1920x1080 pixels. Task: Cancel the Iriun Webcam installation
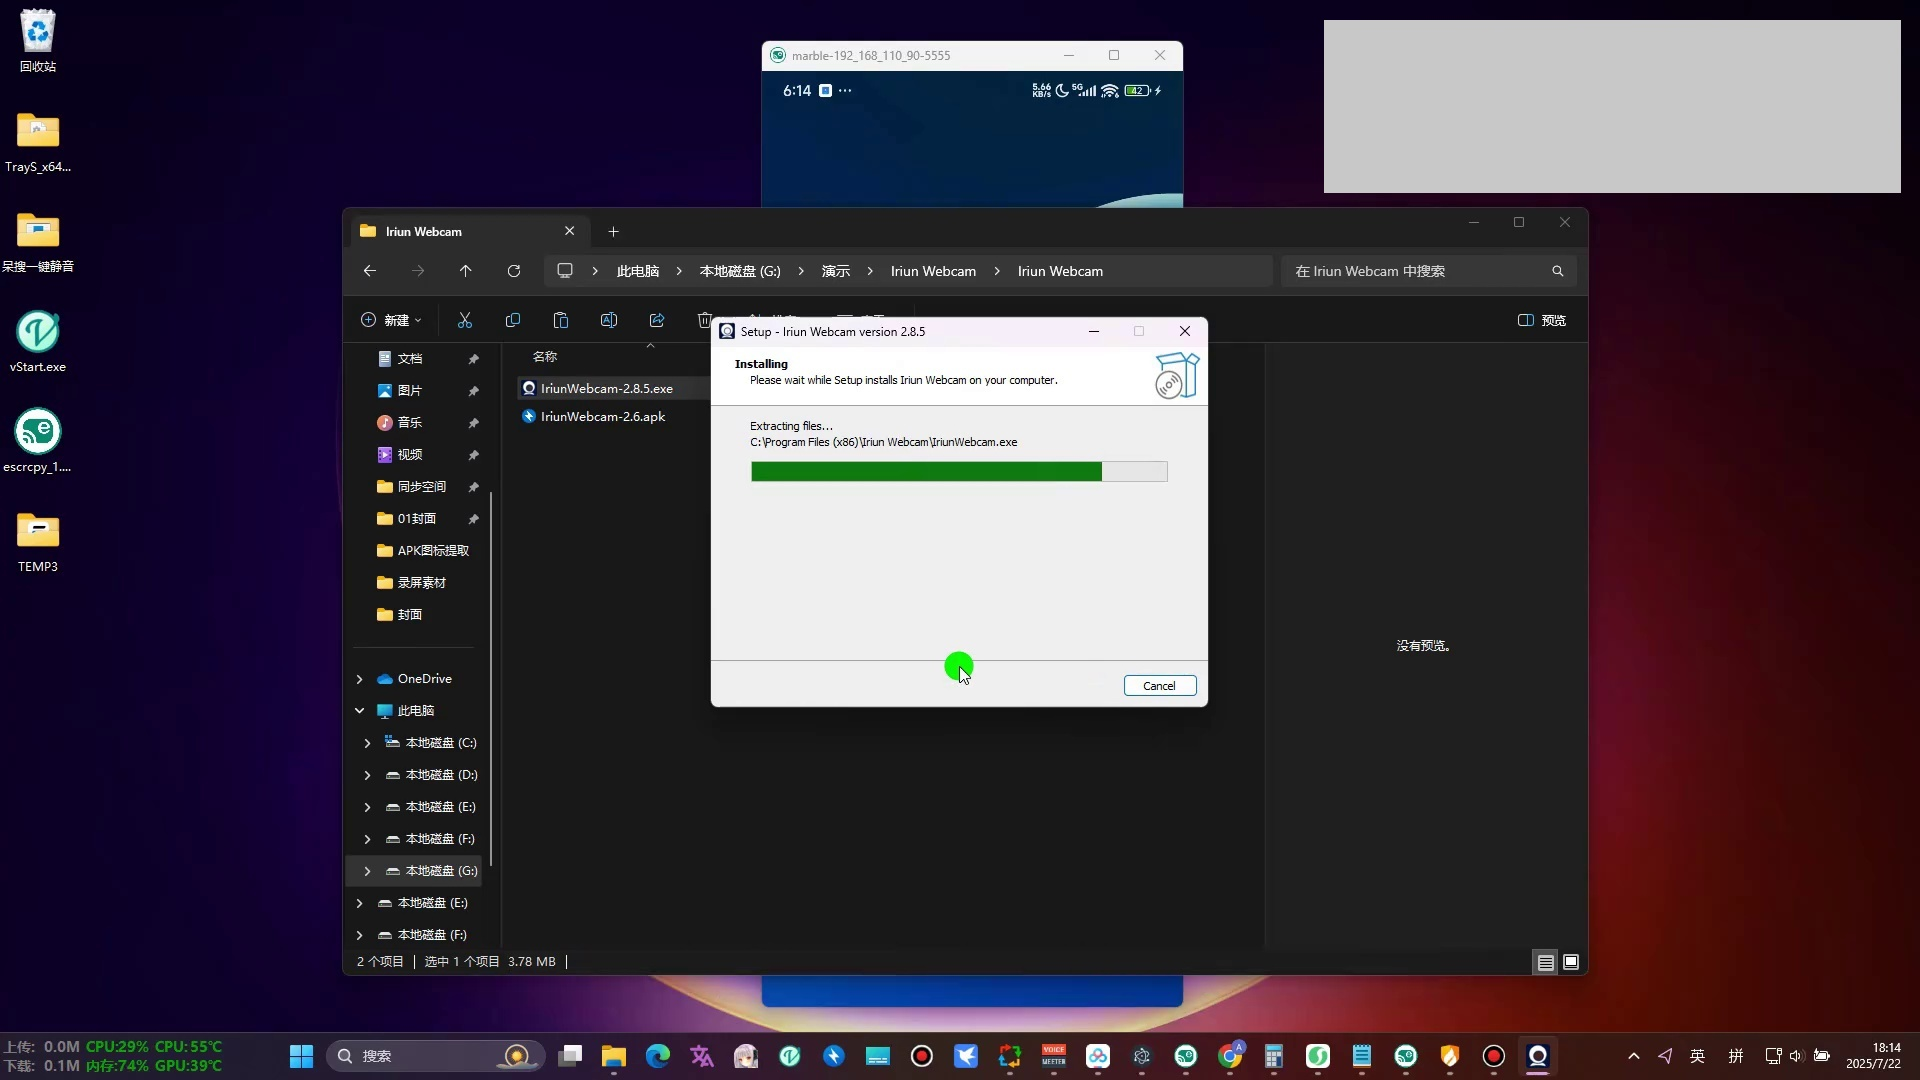[x=1159, y=686]
